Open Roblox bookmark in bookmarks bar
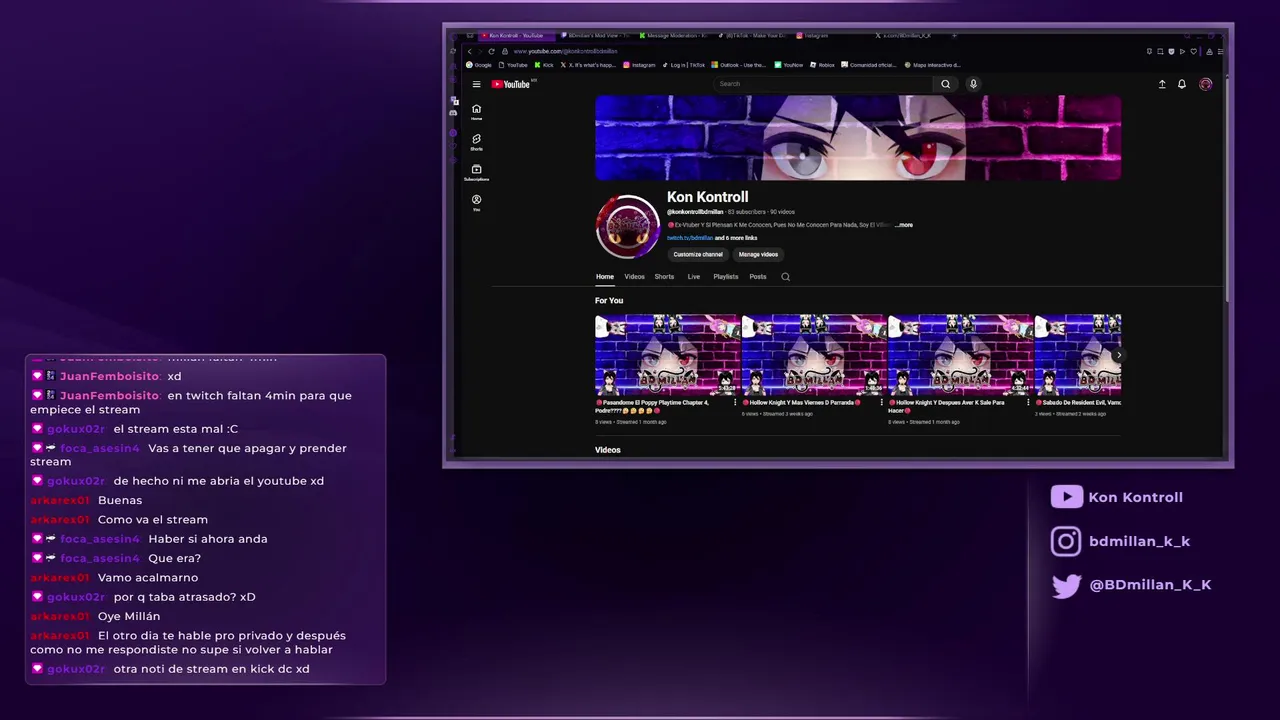 pyautogui.click(x=822, y=65)
